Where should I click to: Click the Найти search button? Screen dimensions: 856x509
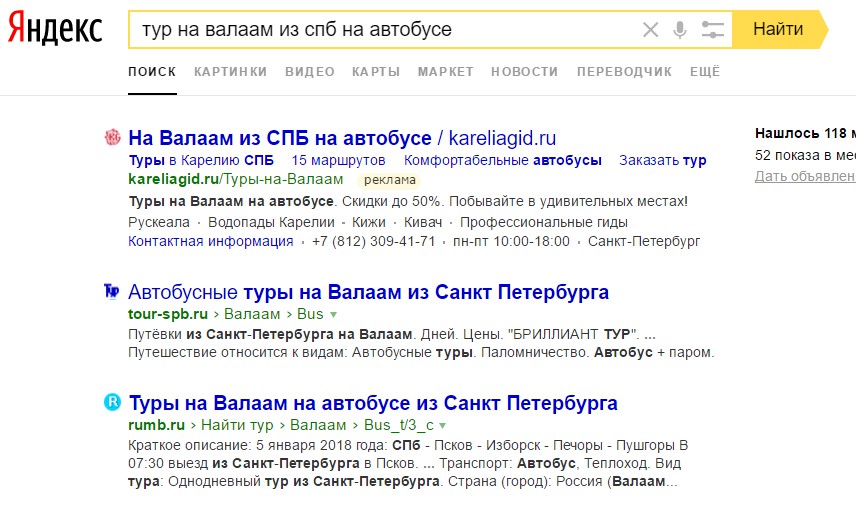779,29
